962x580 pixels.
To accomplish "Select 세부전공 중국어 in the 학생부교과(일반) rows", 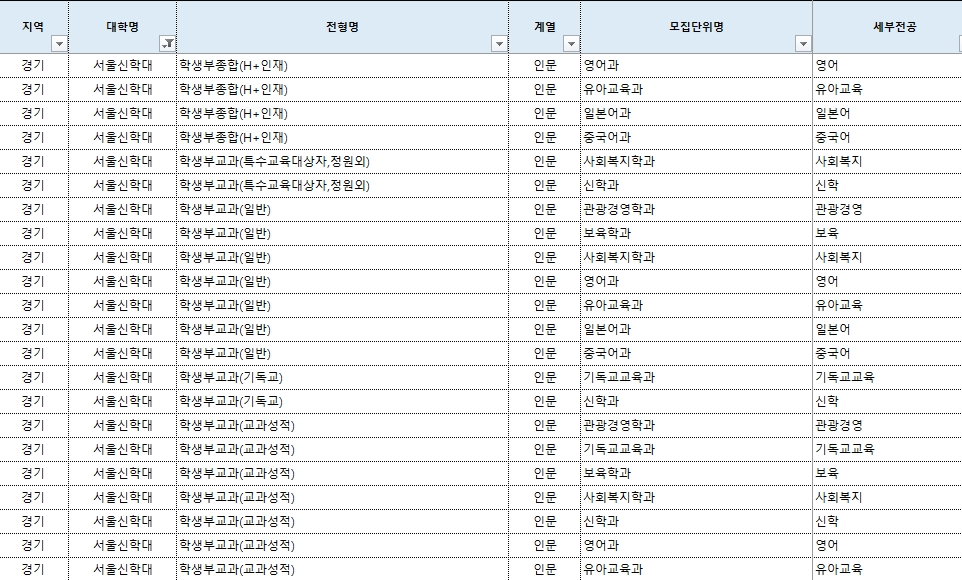I will coord(833,353).
